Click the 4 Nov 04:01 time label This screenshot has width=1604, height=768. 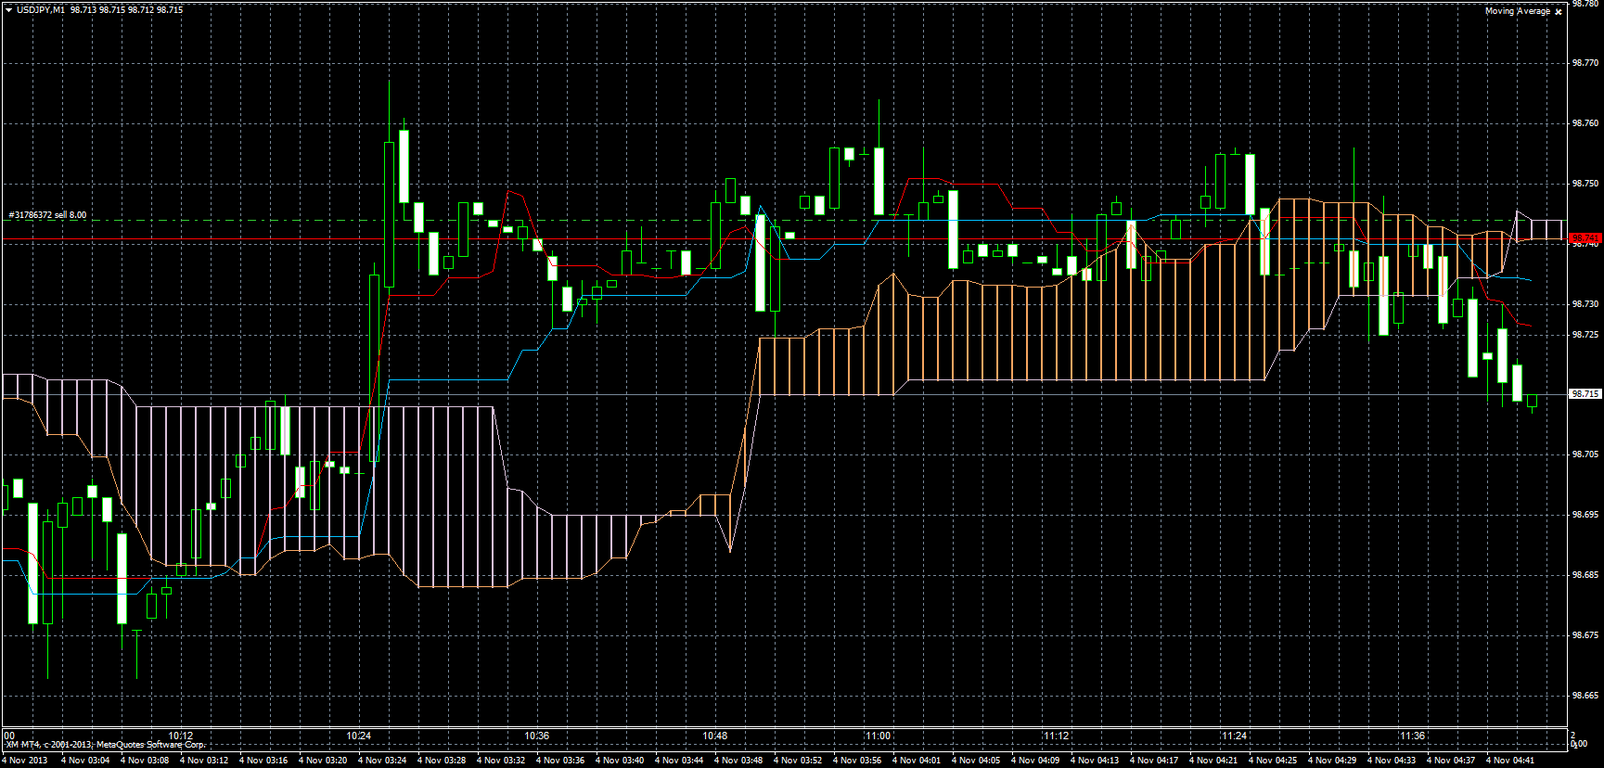tap(916, 761)
